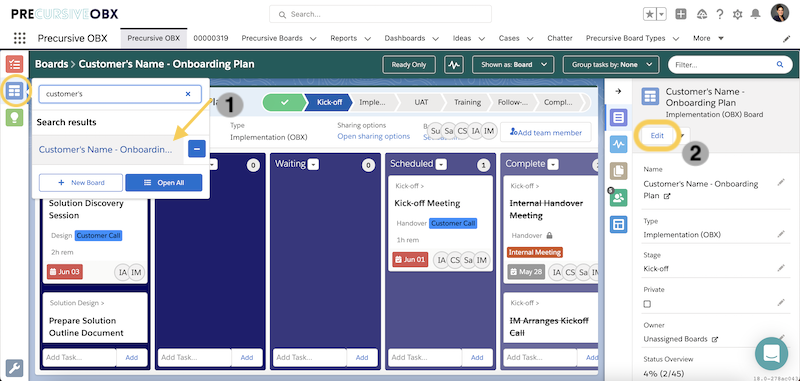Open the chat bubble widget
Viewport: 800px width, 381px height.
pyautogui.click(x=772, y=353)
